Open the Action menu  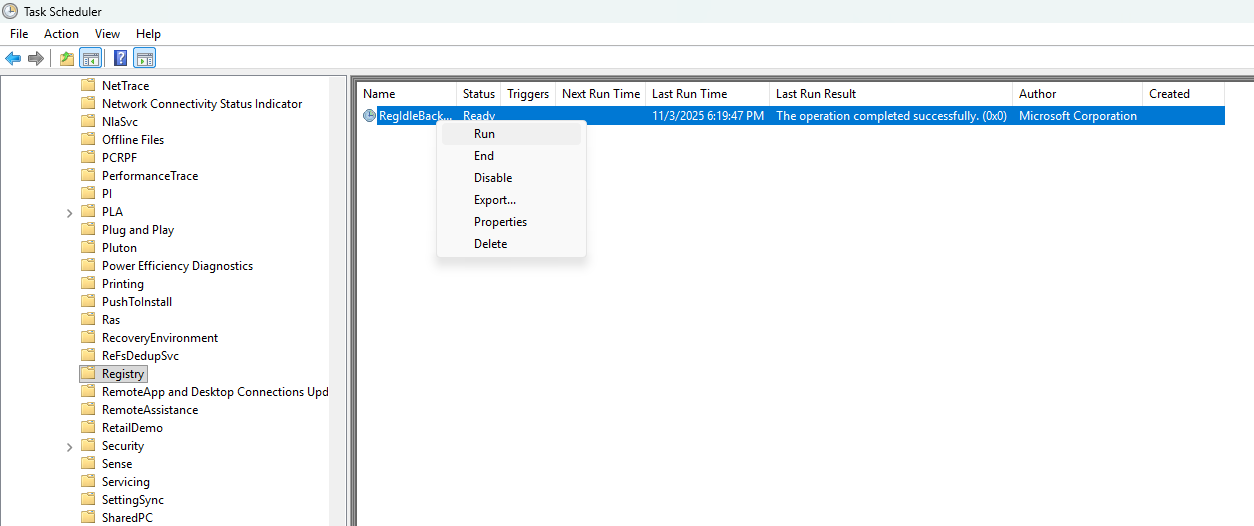(61, 34)
